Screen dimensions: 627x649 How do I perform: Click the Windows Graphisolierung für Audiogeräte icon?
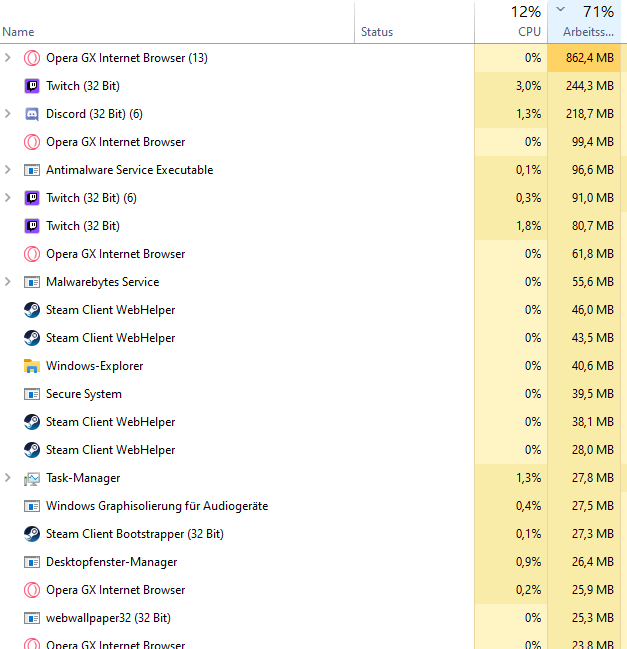[32, 506]
